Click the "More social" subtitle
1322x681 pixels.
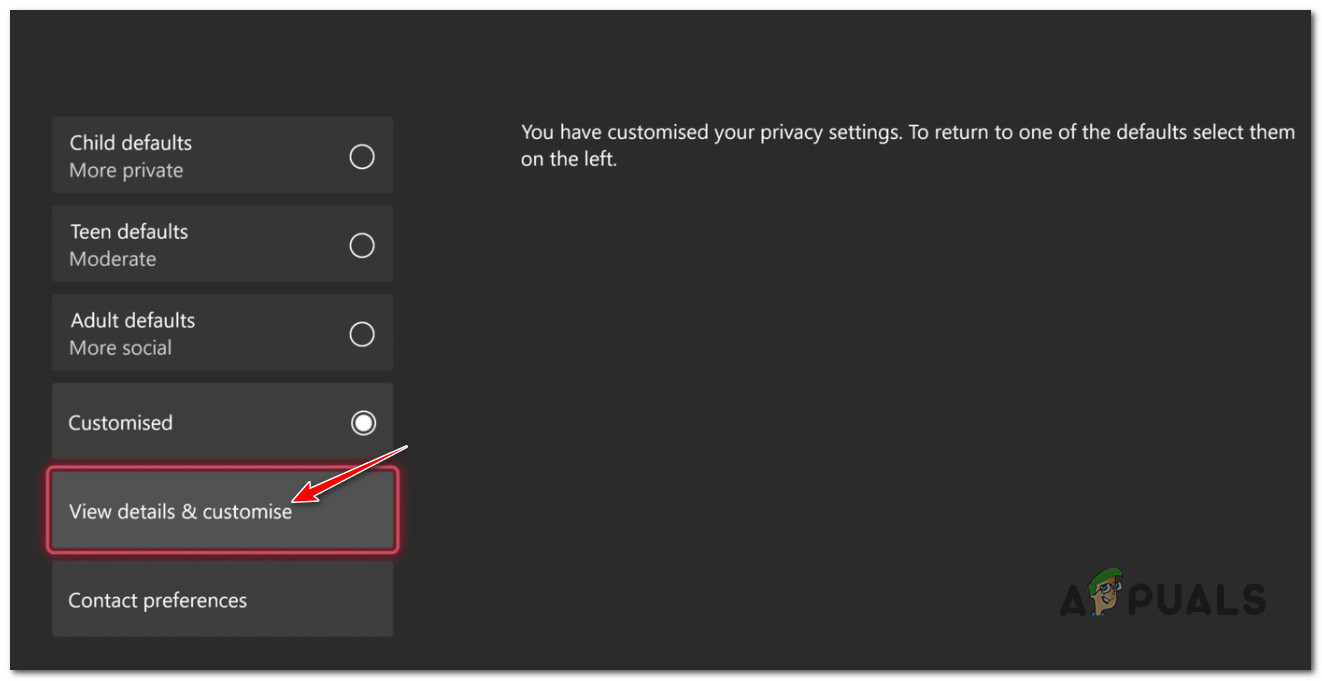[x=121, y=348]
